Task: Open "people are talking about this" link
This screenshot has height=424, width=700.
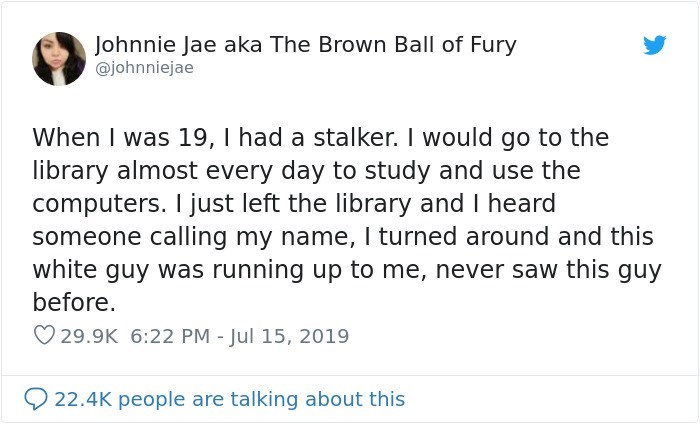Action: [x=266, y=399]
